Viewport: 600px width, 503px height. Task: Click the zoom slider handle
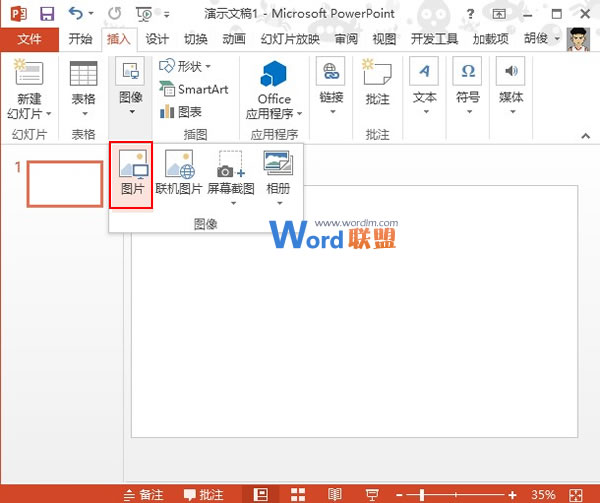click(422, 495)
